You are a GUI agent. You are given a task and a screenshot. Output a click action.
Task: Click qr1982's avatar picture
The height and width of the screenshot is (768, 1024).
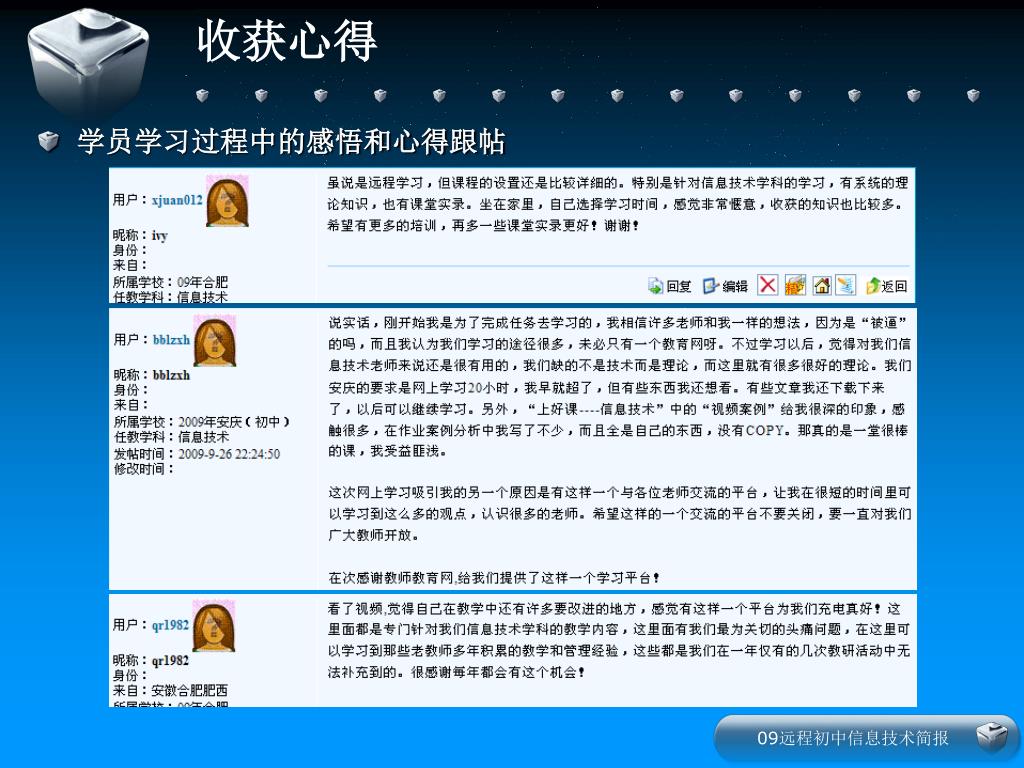click(x=214, y=626)
